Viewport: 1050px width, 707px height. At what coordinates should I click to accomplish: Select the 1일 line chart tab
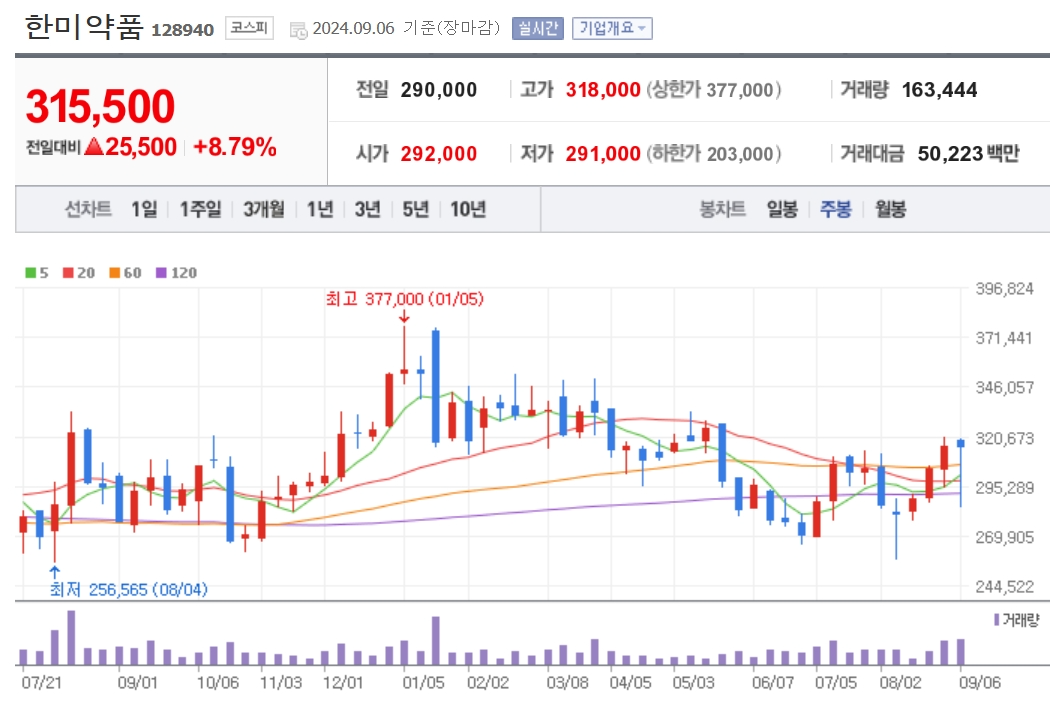[x=144, y=210]
